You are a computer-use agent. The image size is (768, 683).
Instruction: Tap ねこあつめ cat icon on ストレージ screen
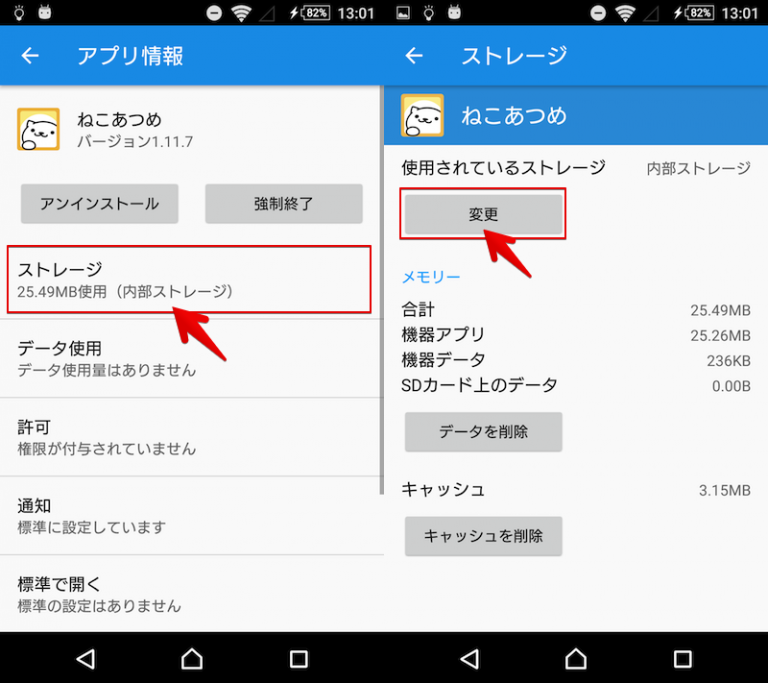click(x=422, y=116)
